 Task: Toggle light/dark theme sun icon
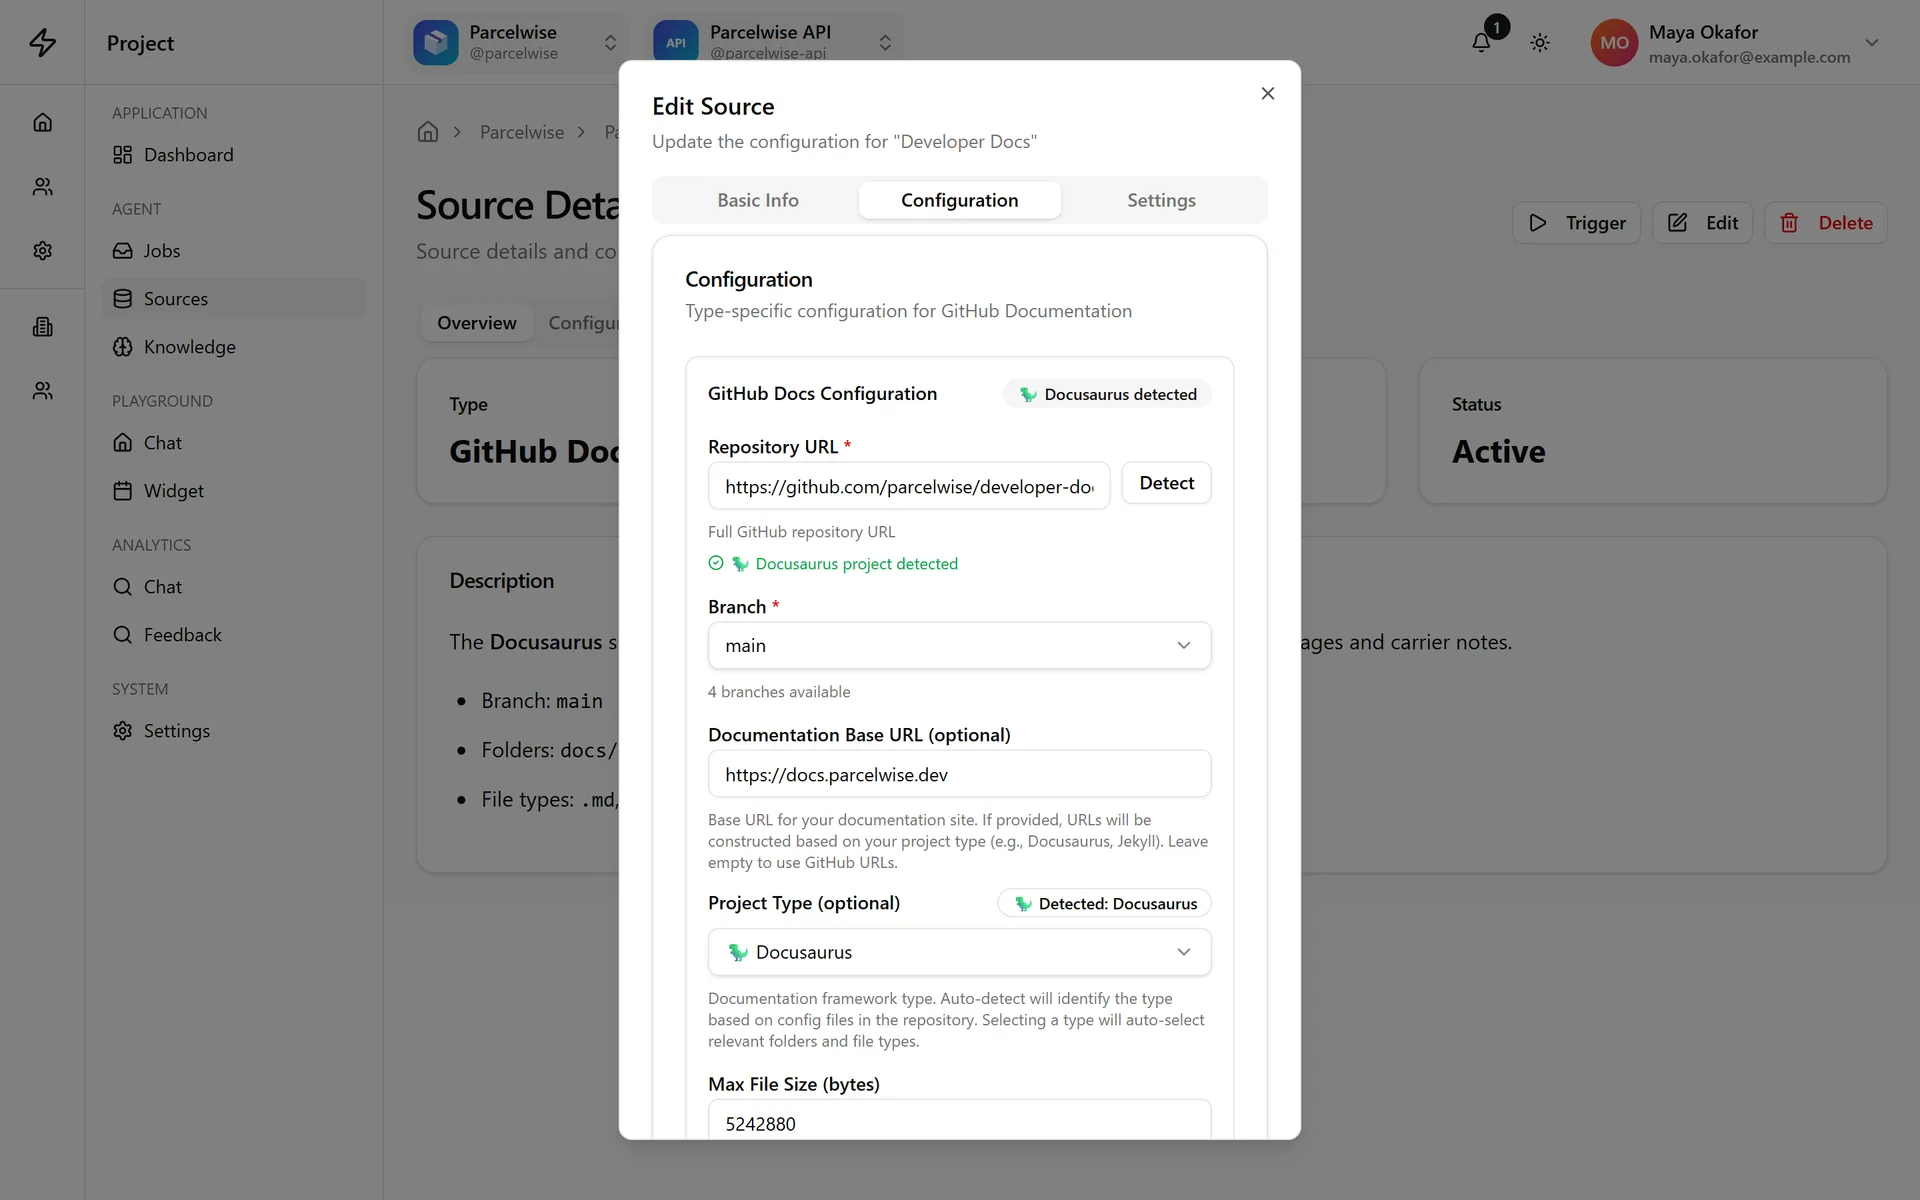[x=1540, y=42]
